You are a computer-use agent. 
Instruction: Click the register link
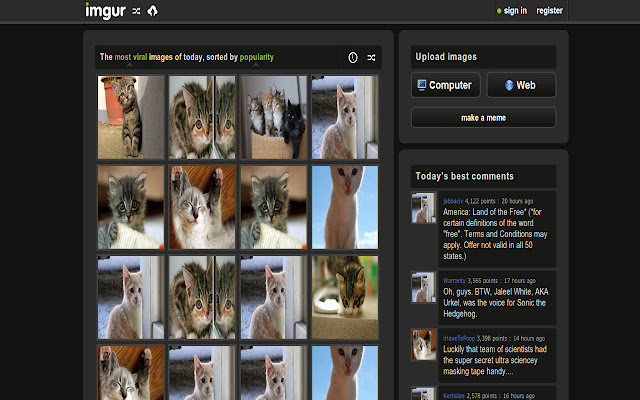549,11
